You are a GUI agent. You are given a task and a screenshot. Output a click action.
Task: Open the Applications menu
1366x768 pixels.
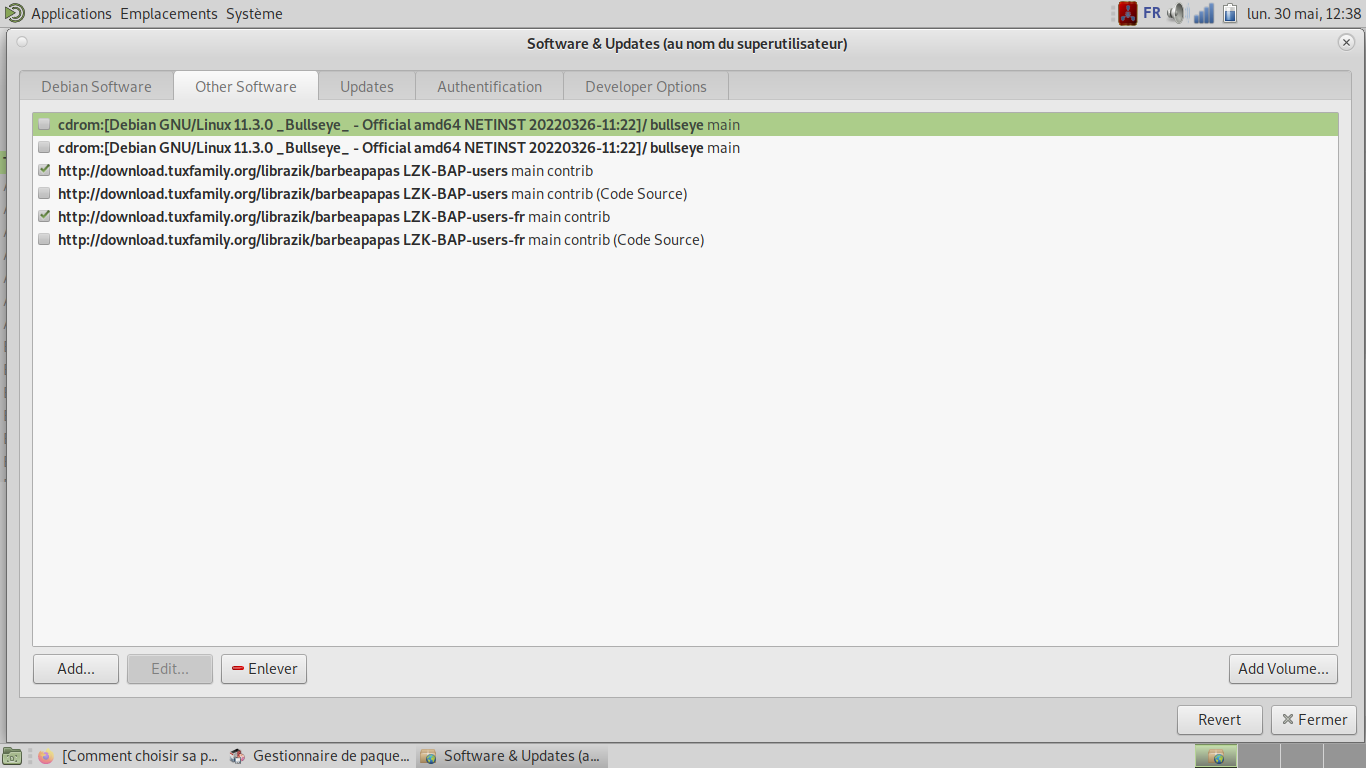[71, 14]
